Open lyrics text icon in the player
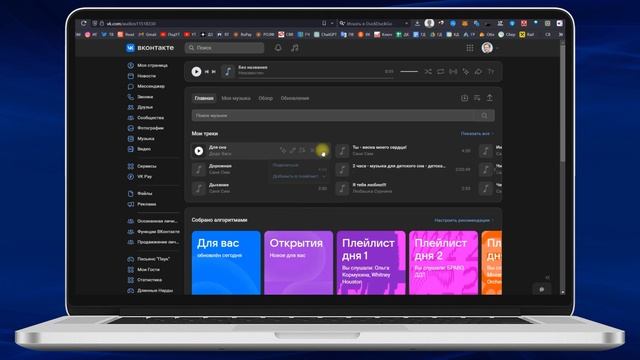640x360 pixels. [x=491, y=72]
